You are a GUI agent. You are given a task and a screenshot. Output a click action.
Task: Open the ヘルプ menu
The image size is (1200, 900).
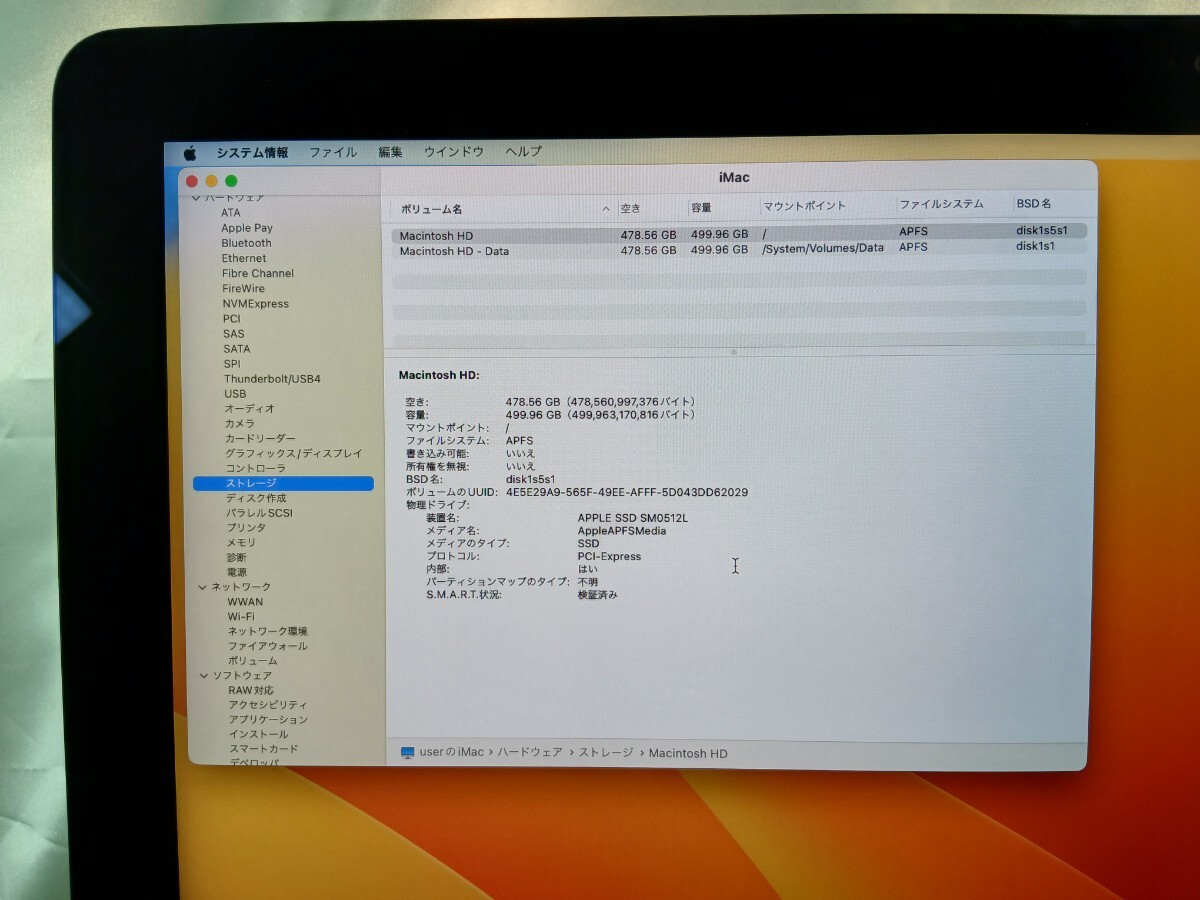pos(524,152)
